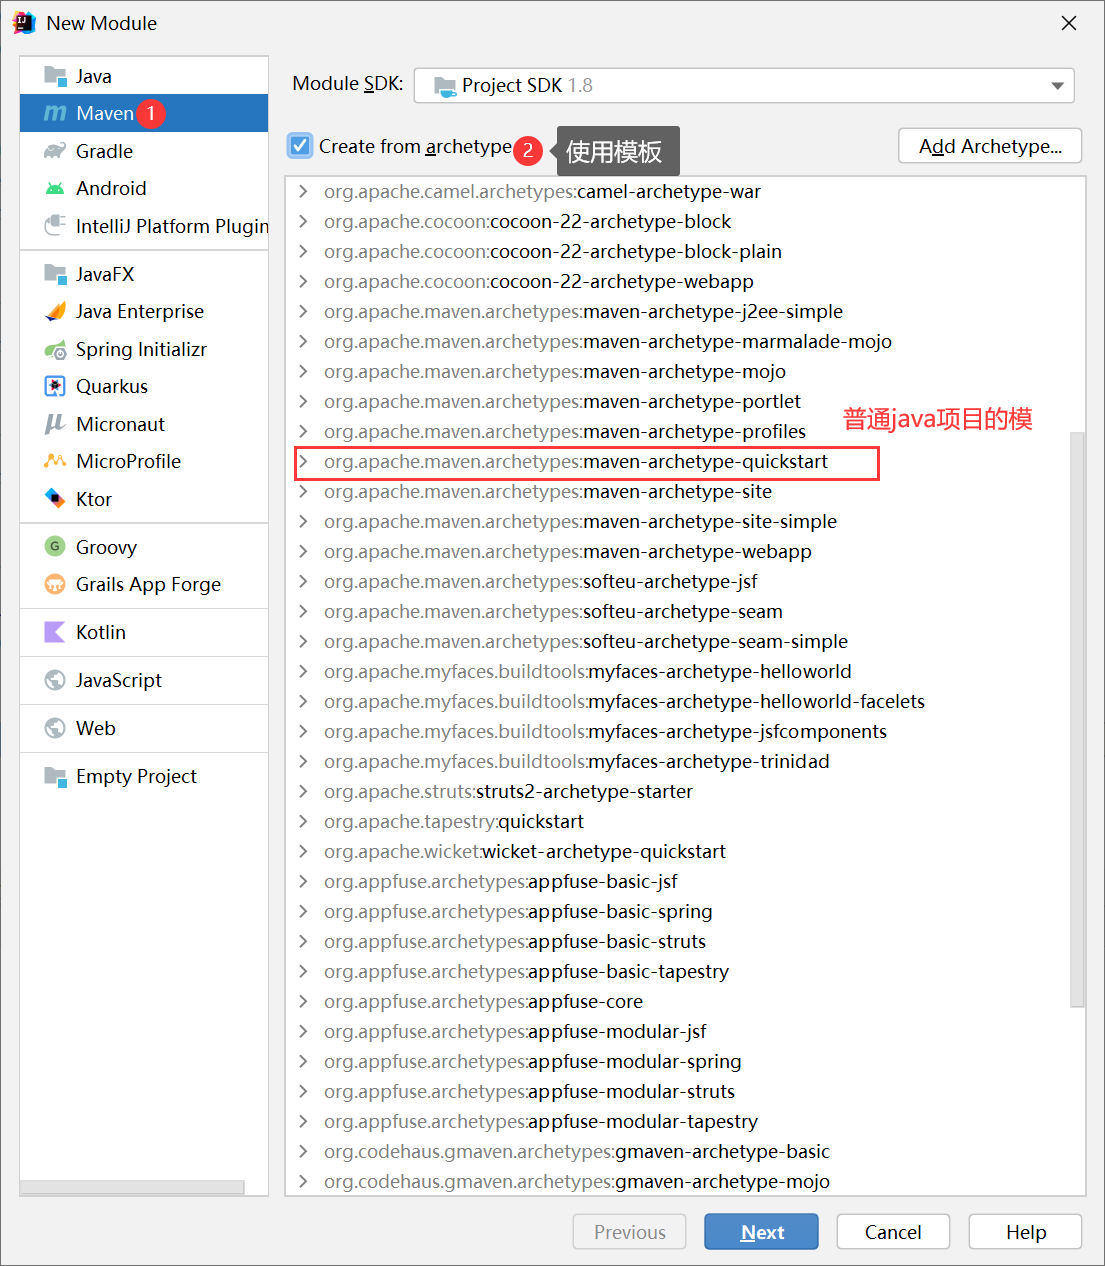Image resolution: width=1105 pixels, height=1266 pixels.
Task: Click the archetype list vertical scrollbar
Action: pos(1077,719)
